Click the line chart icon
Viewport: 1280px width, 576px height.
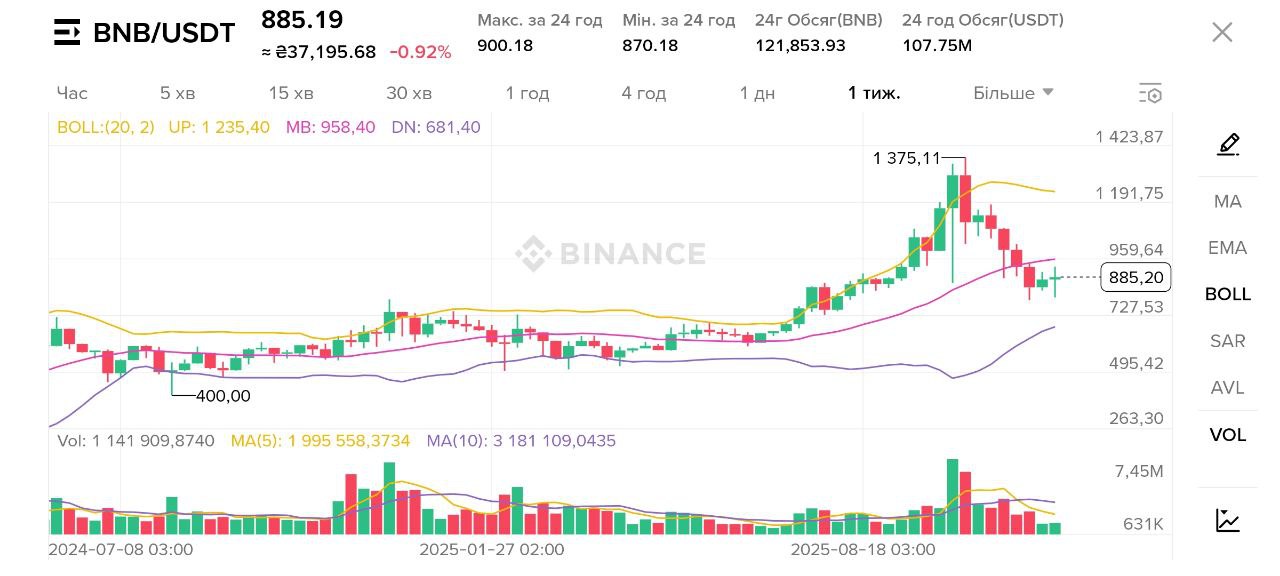(1228, 520)
